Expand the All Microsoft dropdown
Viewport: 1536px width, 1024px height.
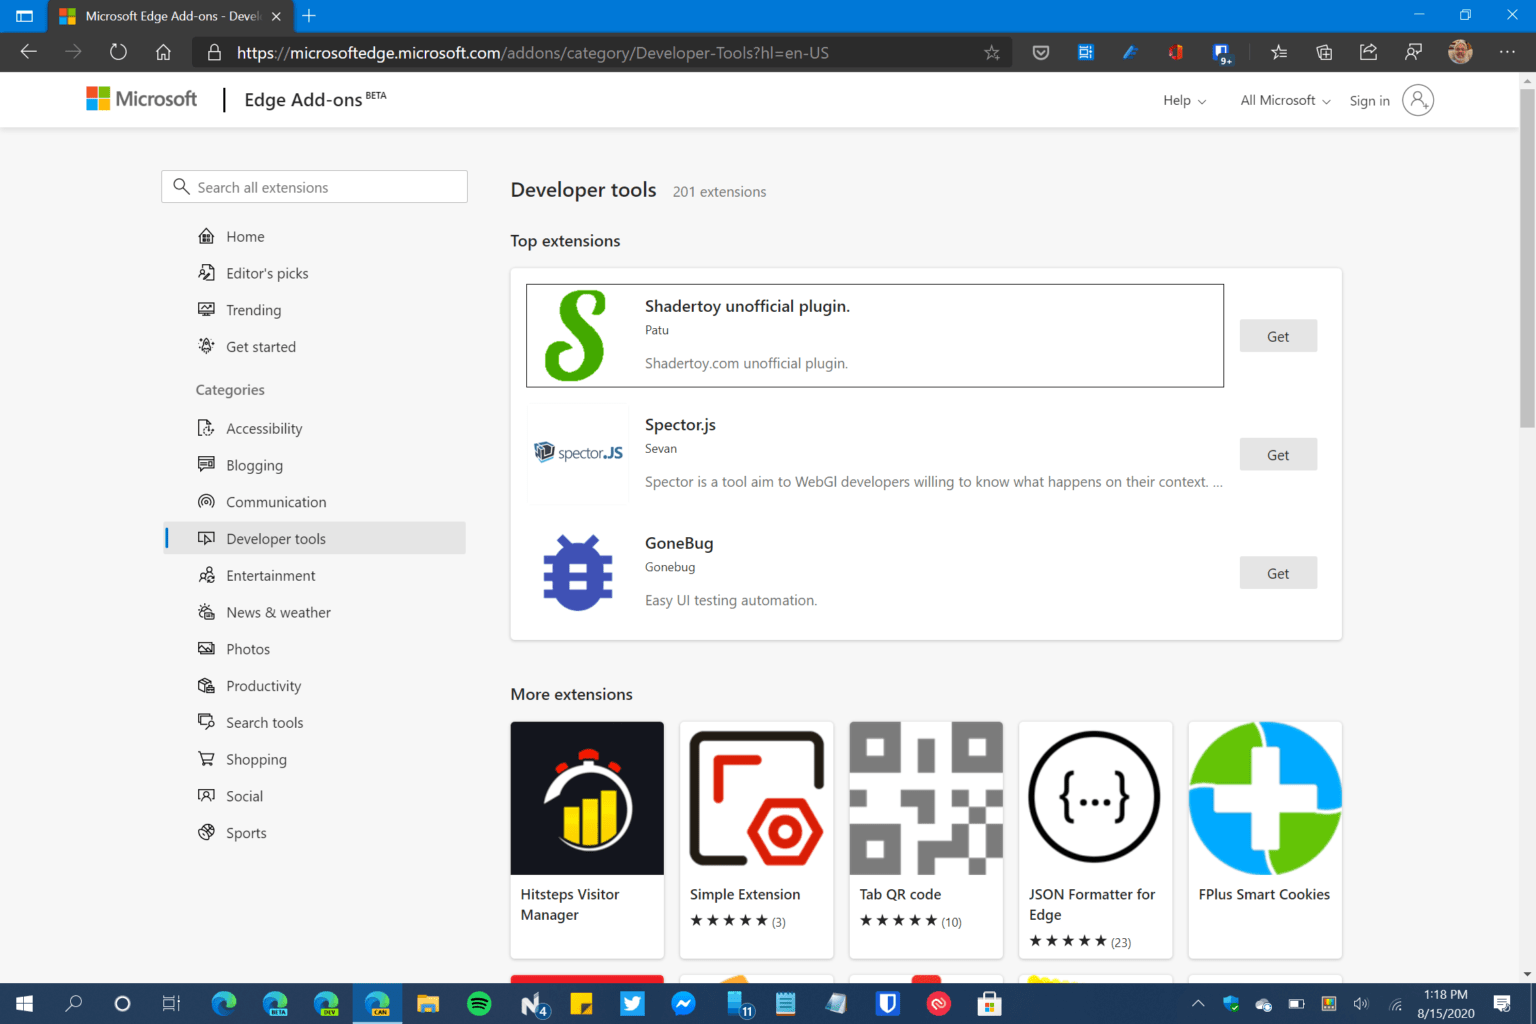tap(1283, 100)
